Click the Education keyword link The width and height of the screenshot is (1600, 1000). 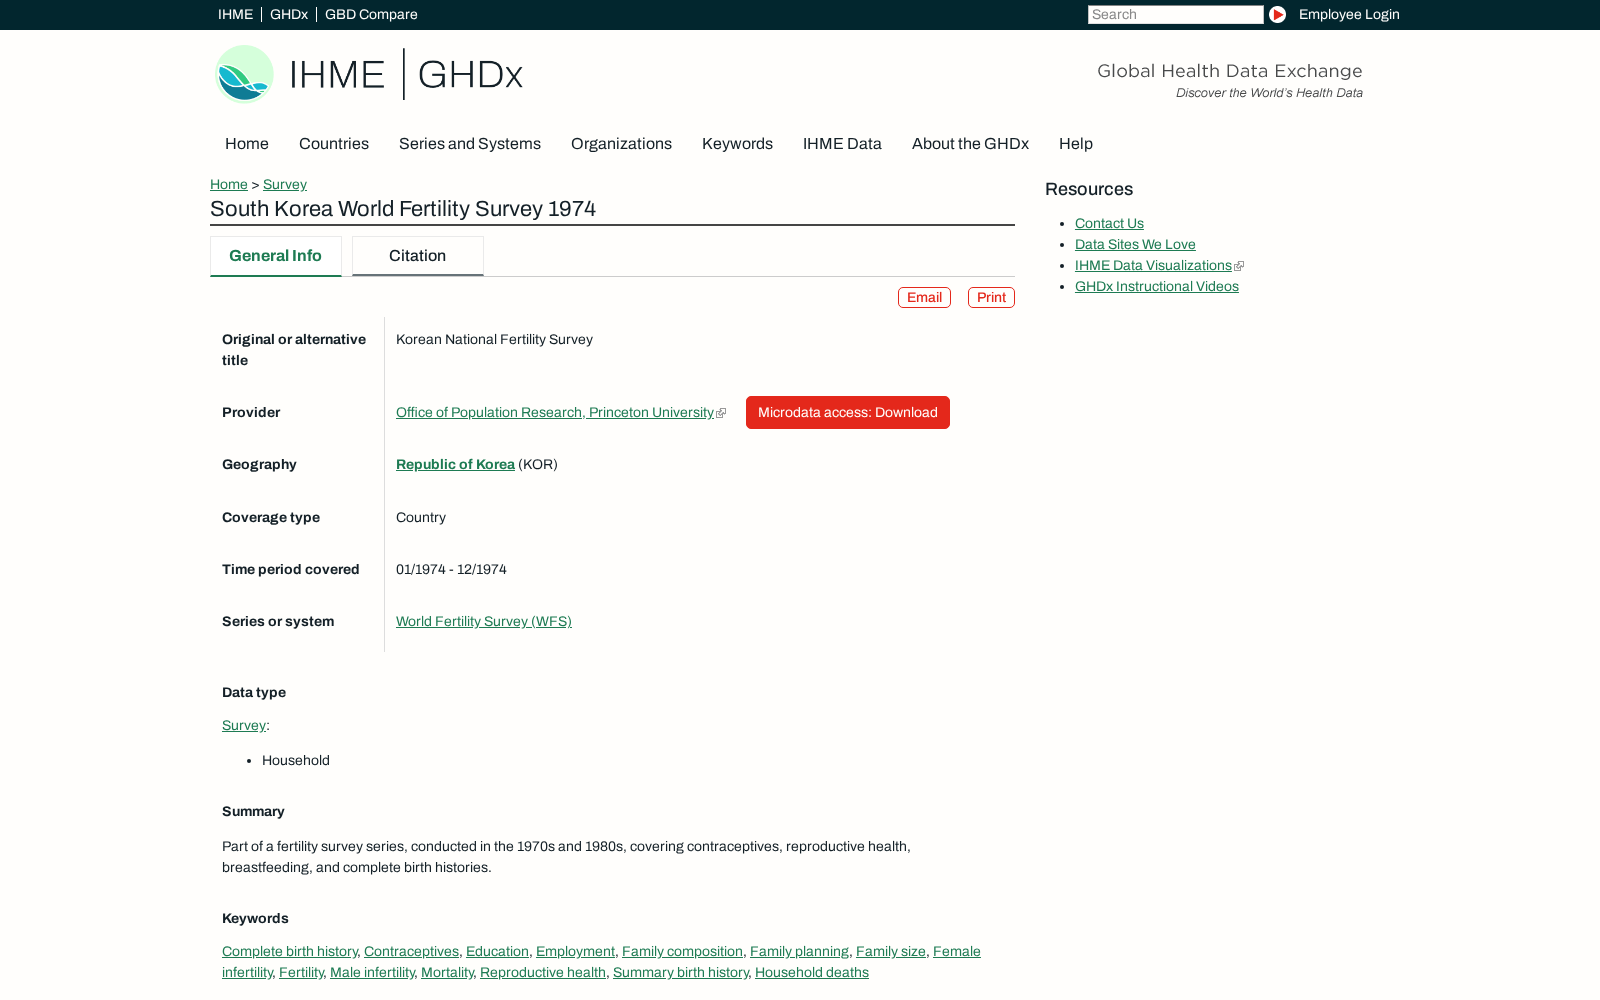pyautogui.click(x=497, y=952)
